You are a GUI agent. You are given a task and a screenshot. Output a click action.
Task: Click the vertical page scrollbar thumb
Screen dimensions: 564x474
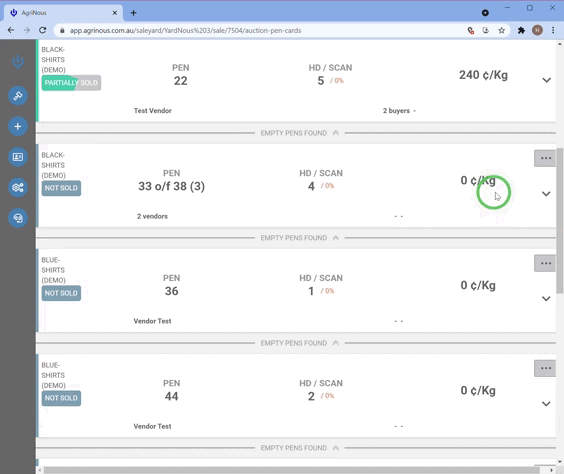coord(560,220)
